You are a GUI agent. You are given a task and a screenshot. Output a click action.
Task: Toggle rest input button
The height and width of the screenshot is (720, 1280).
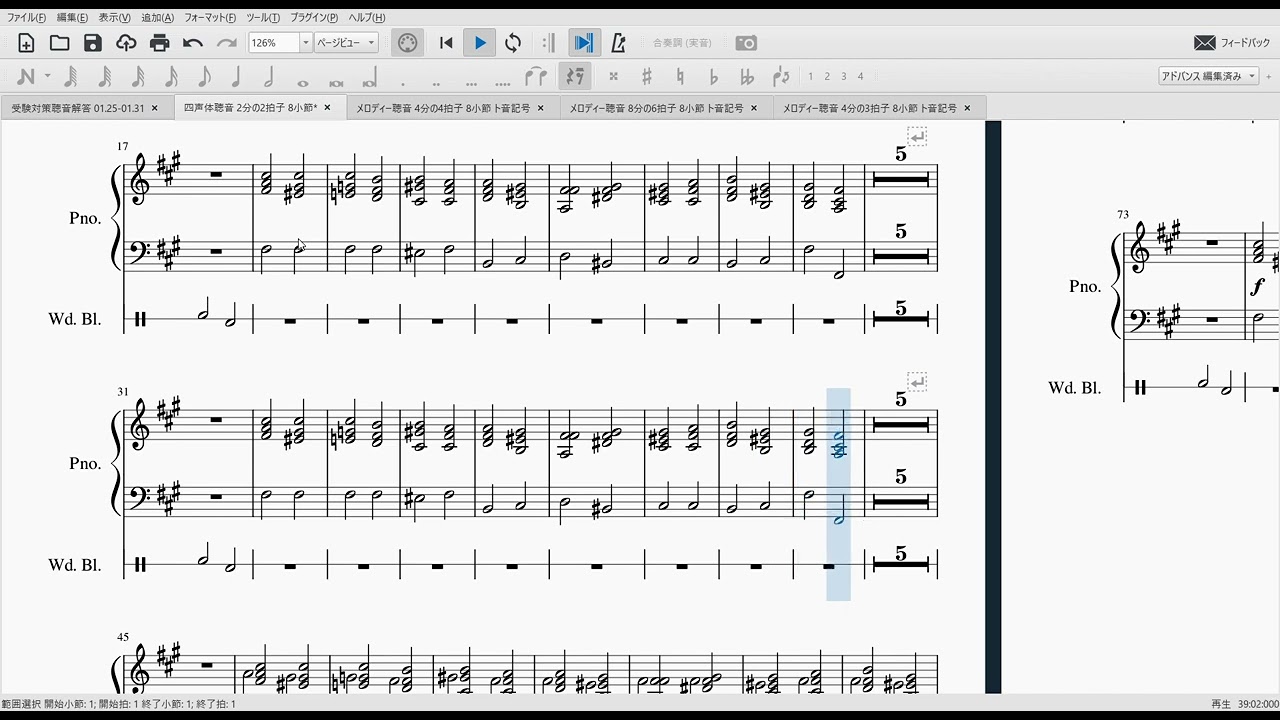coord(574,76)
